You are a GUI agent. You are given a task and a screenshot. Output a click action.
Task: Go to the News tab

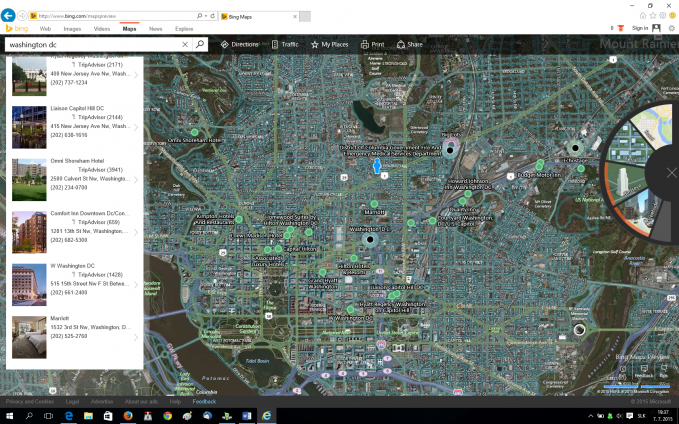(155, 29)
